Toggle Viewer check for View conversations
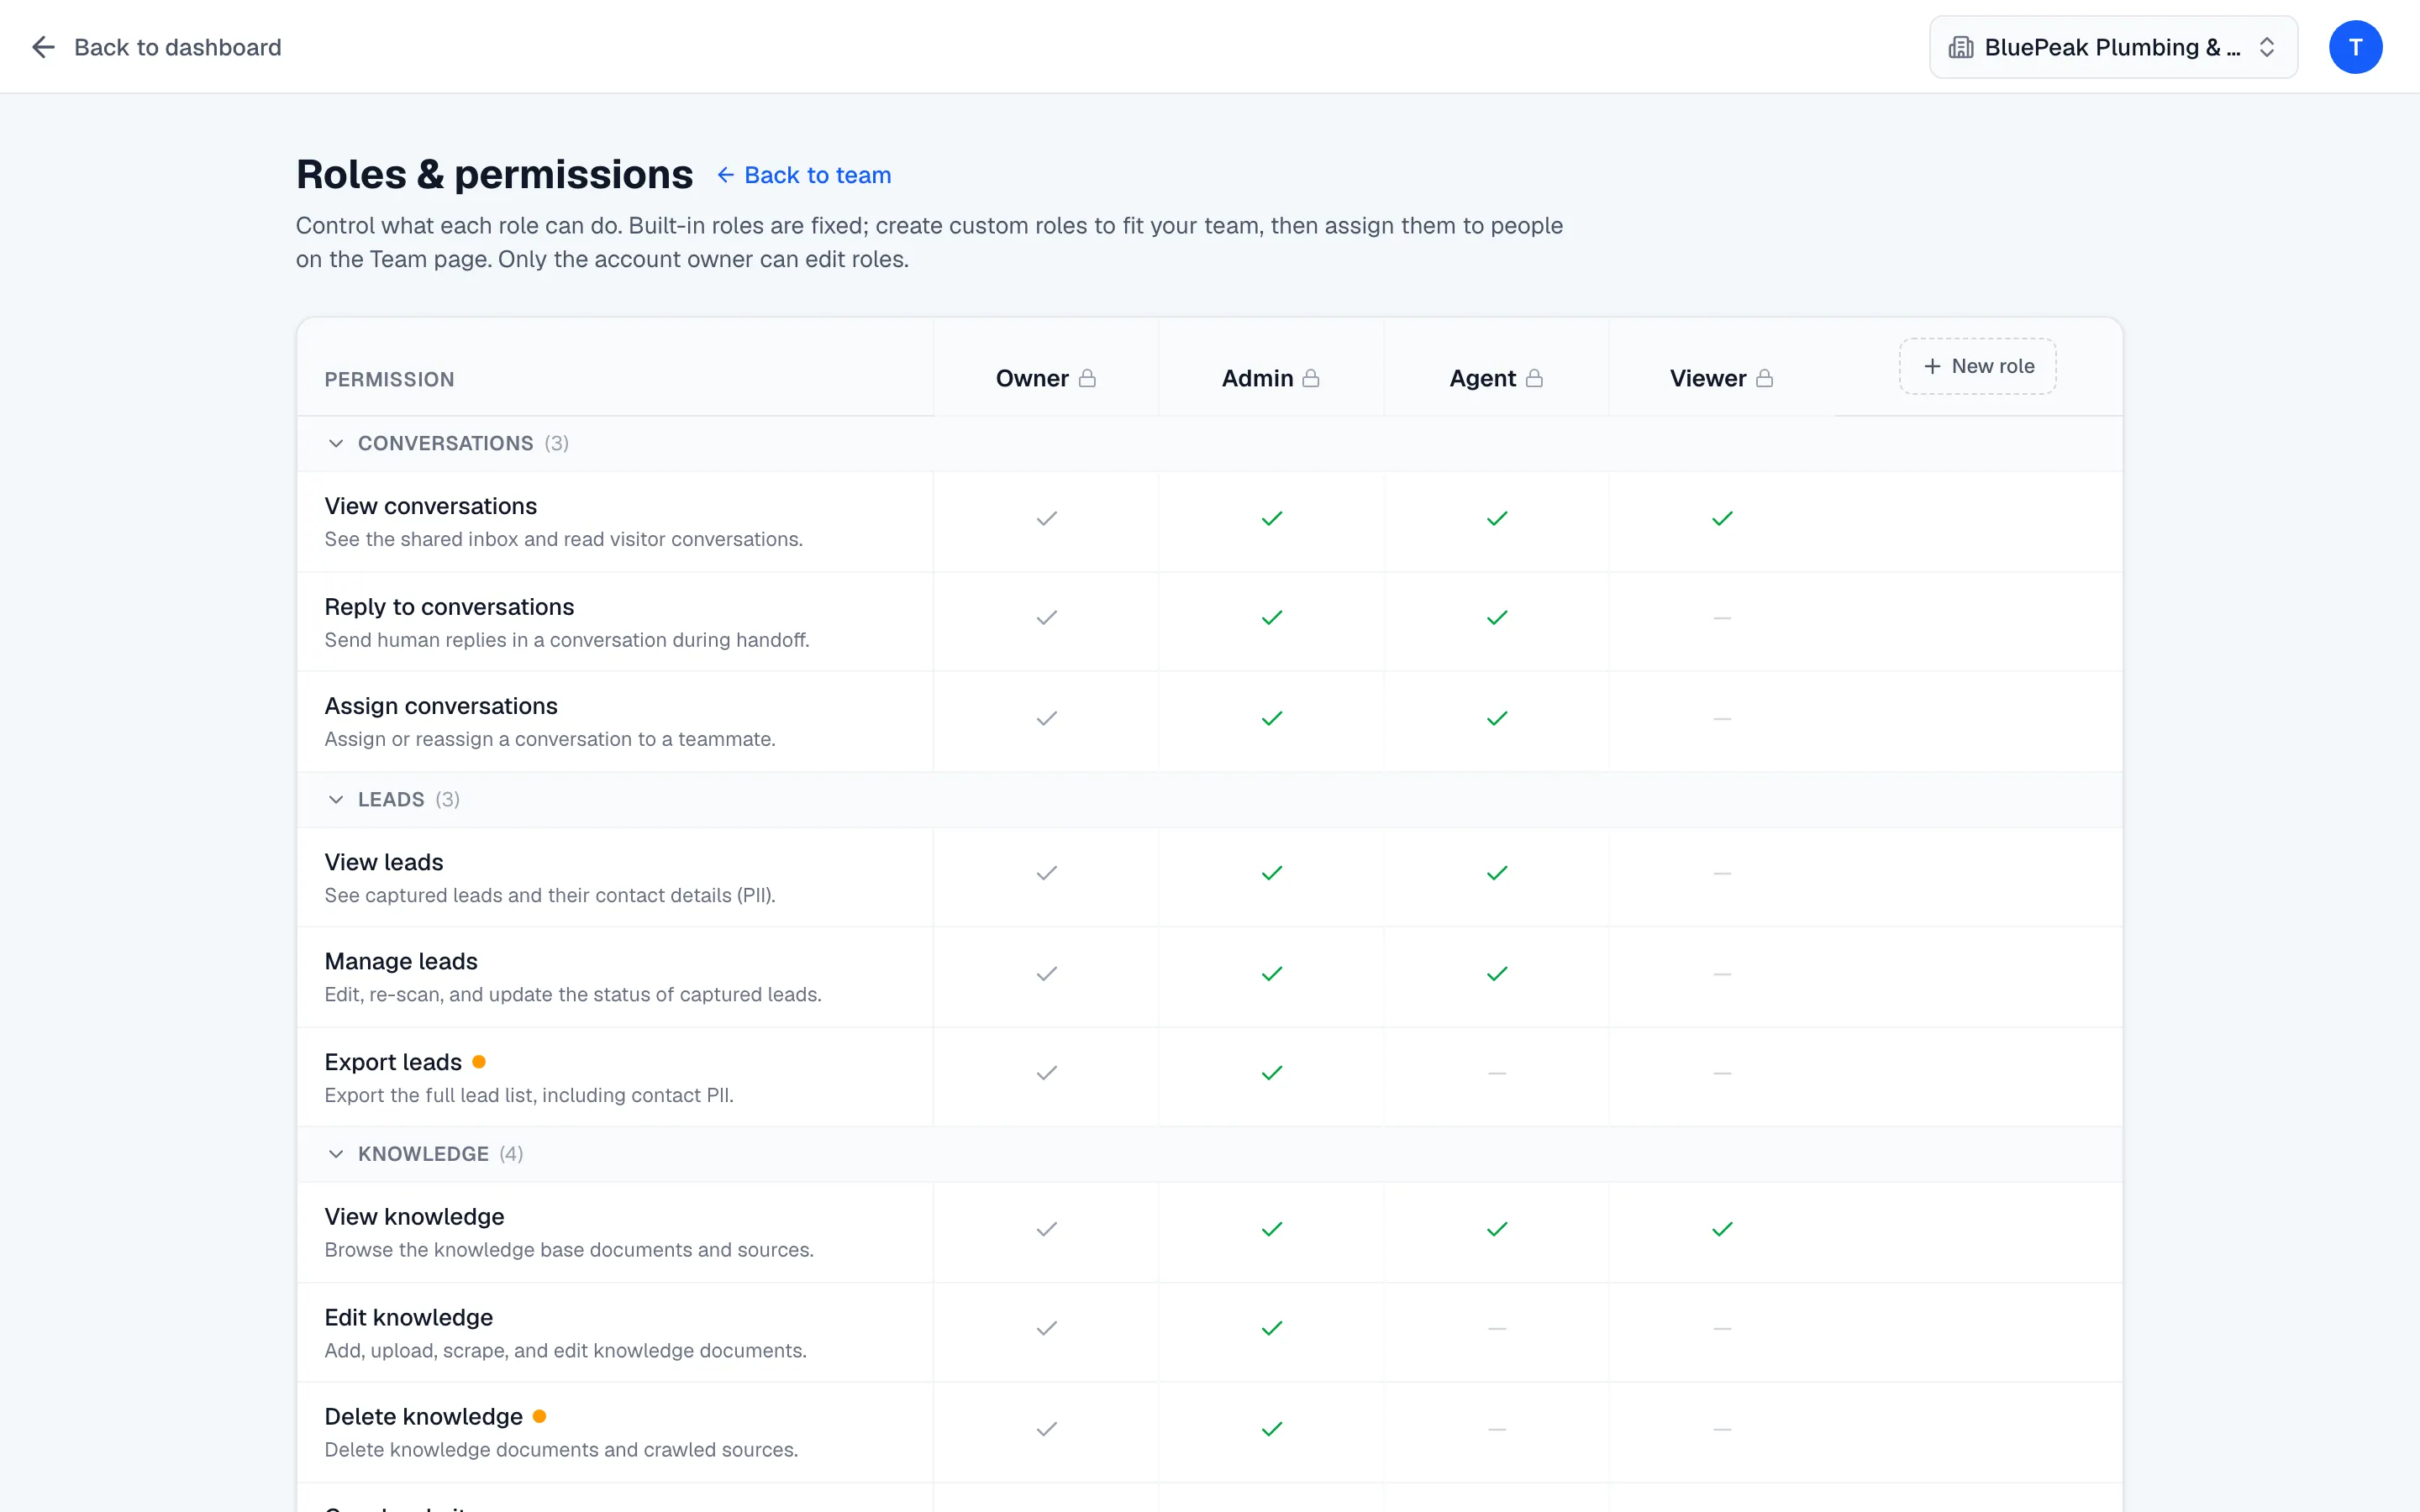 tap(1721, 518)
